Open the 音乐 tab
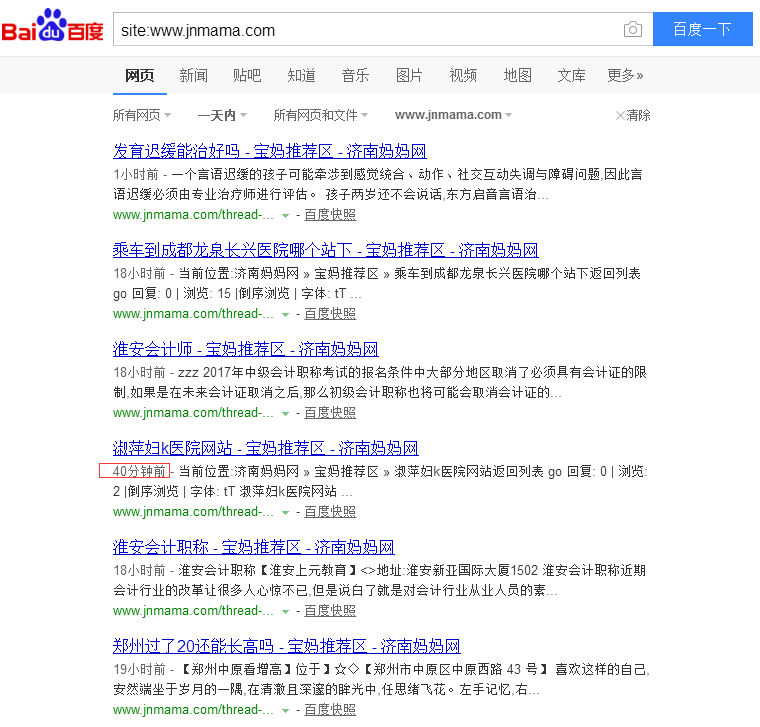760x727 pixels. tap(355, 76)
